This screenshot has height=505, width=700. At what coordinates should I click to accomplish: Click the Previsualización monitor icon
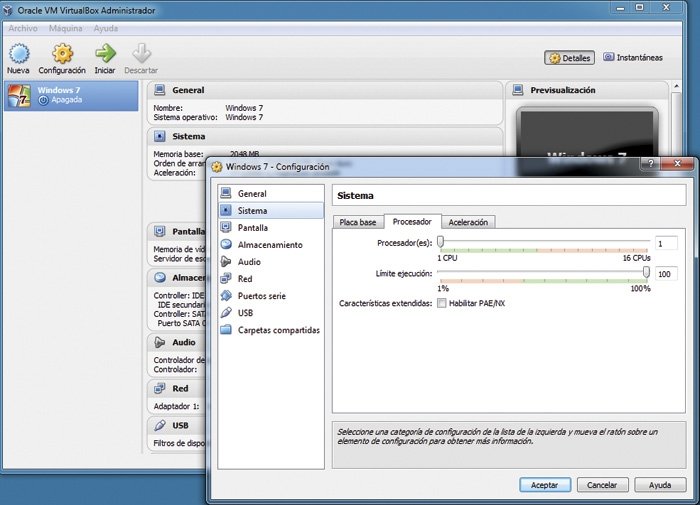(518, 90)
